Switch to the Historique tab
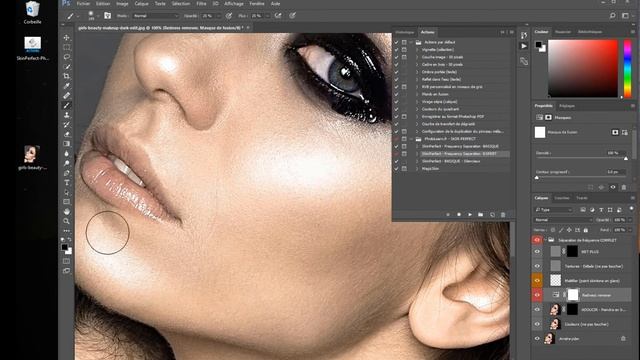Image resolution: width=640 pixels, height=360 pixels. 404,32
